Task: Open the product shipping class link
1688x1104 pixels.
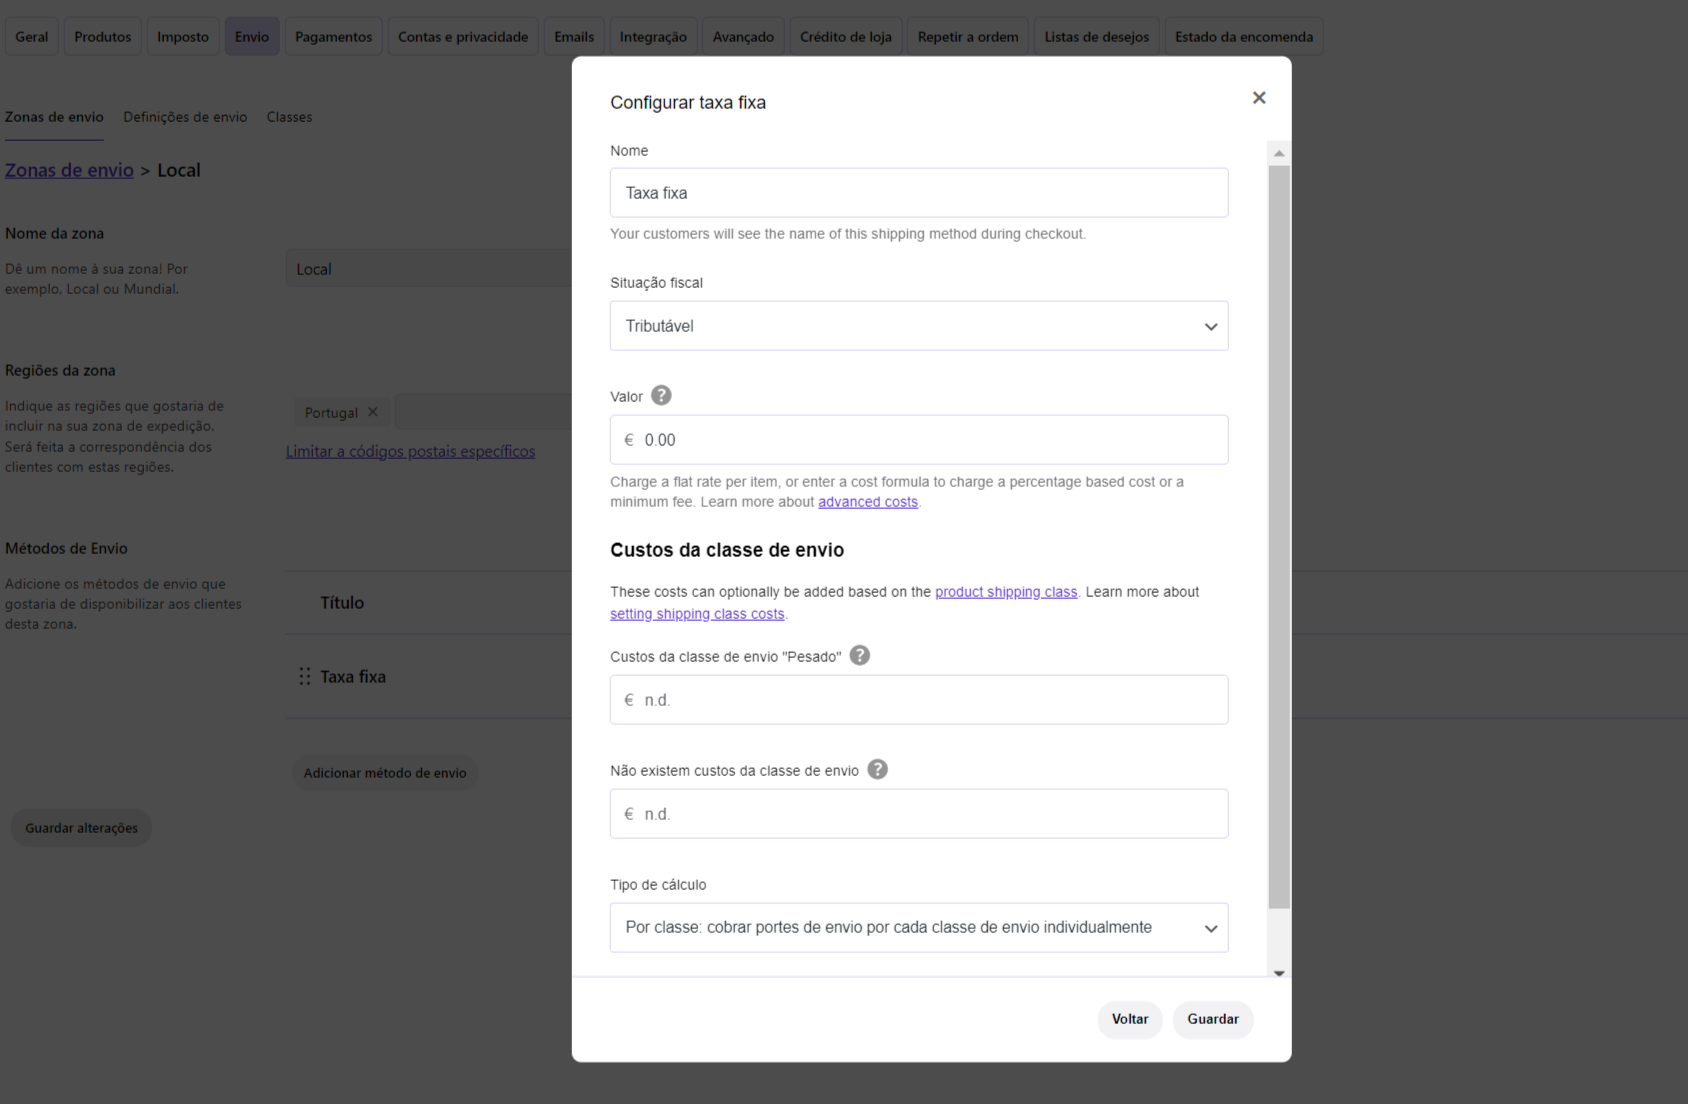Action: 1006,592
